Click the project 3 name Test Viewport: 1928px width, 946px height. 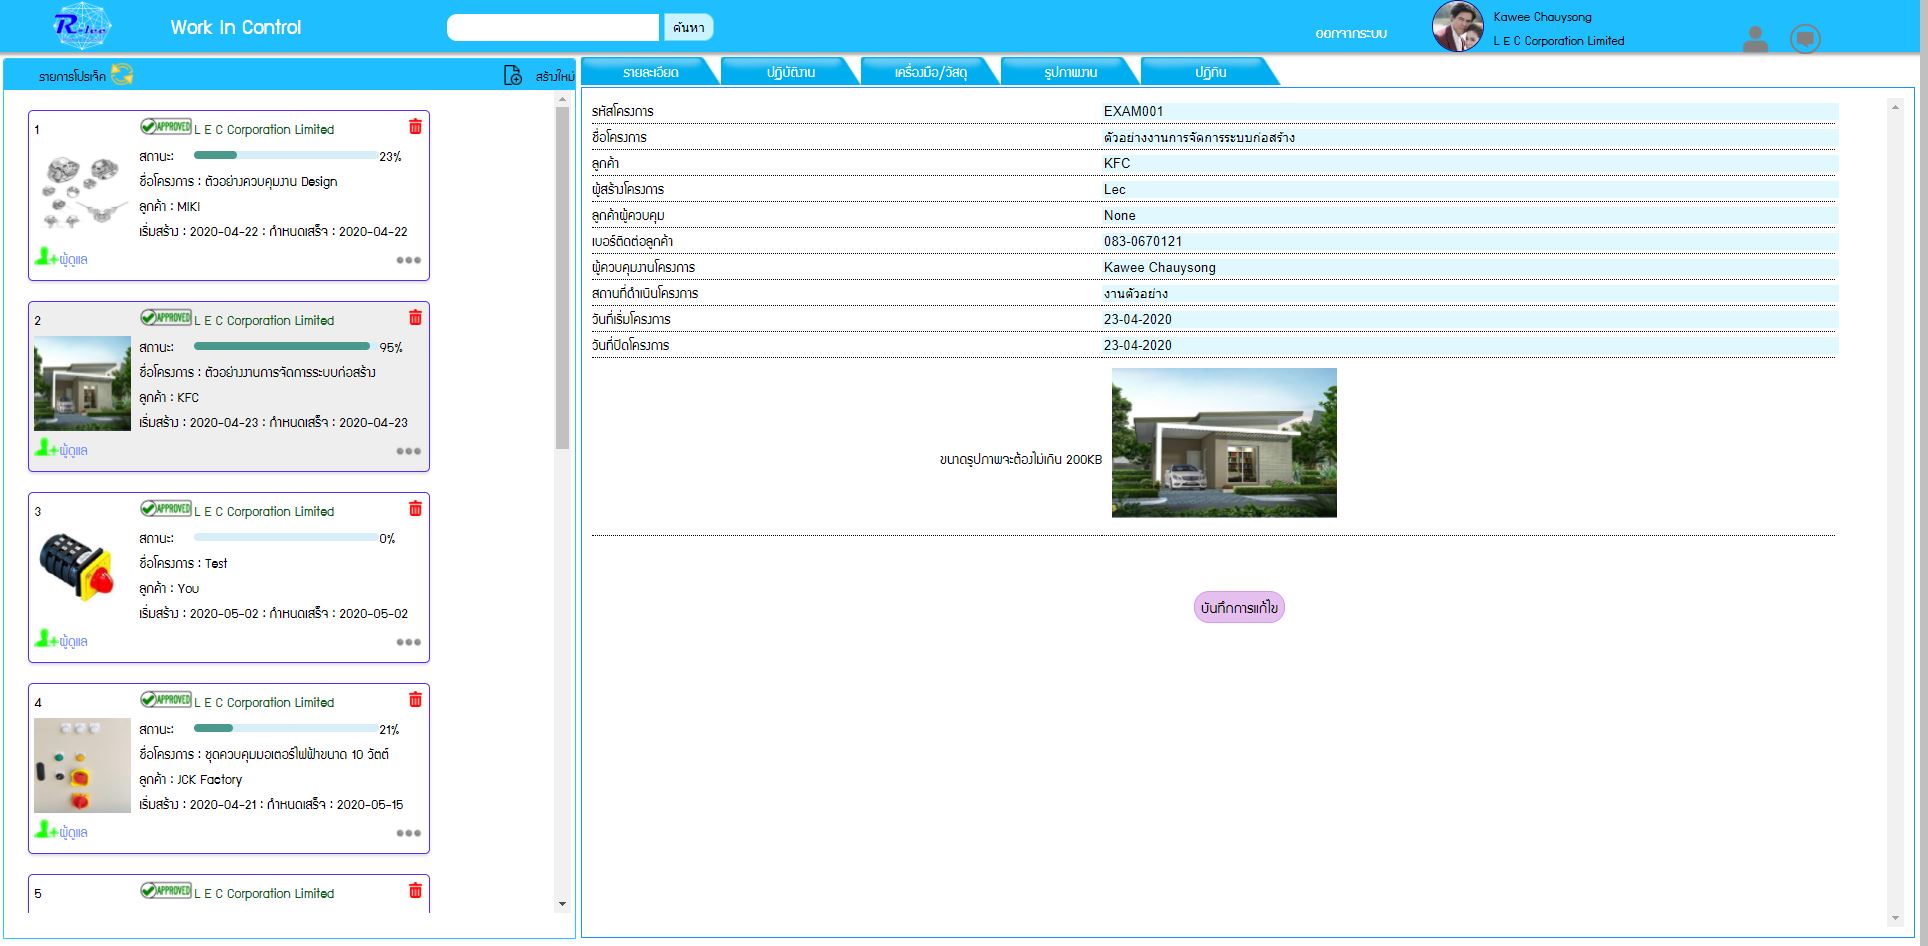pos(216,563)
